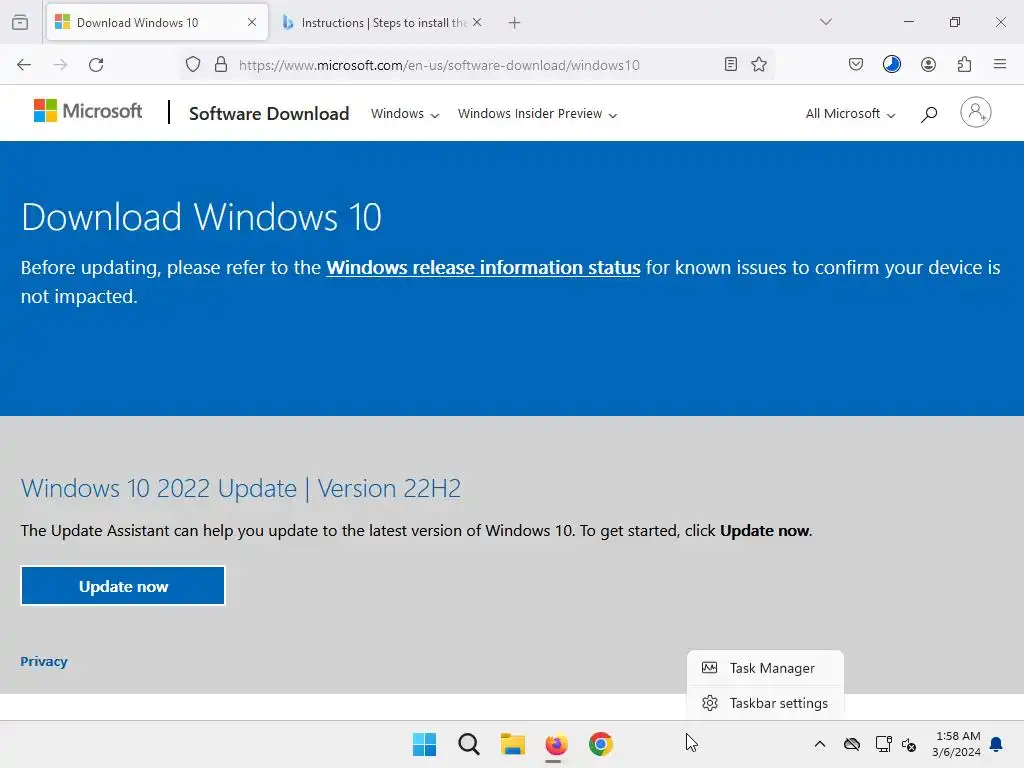Open Firefox View recent browsing icon
This screenshot has height=768, width=1024.
(x=20, y=22)
